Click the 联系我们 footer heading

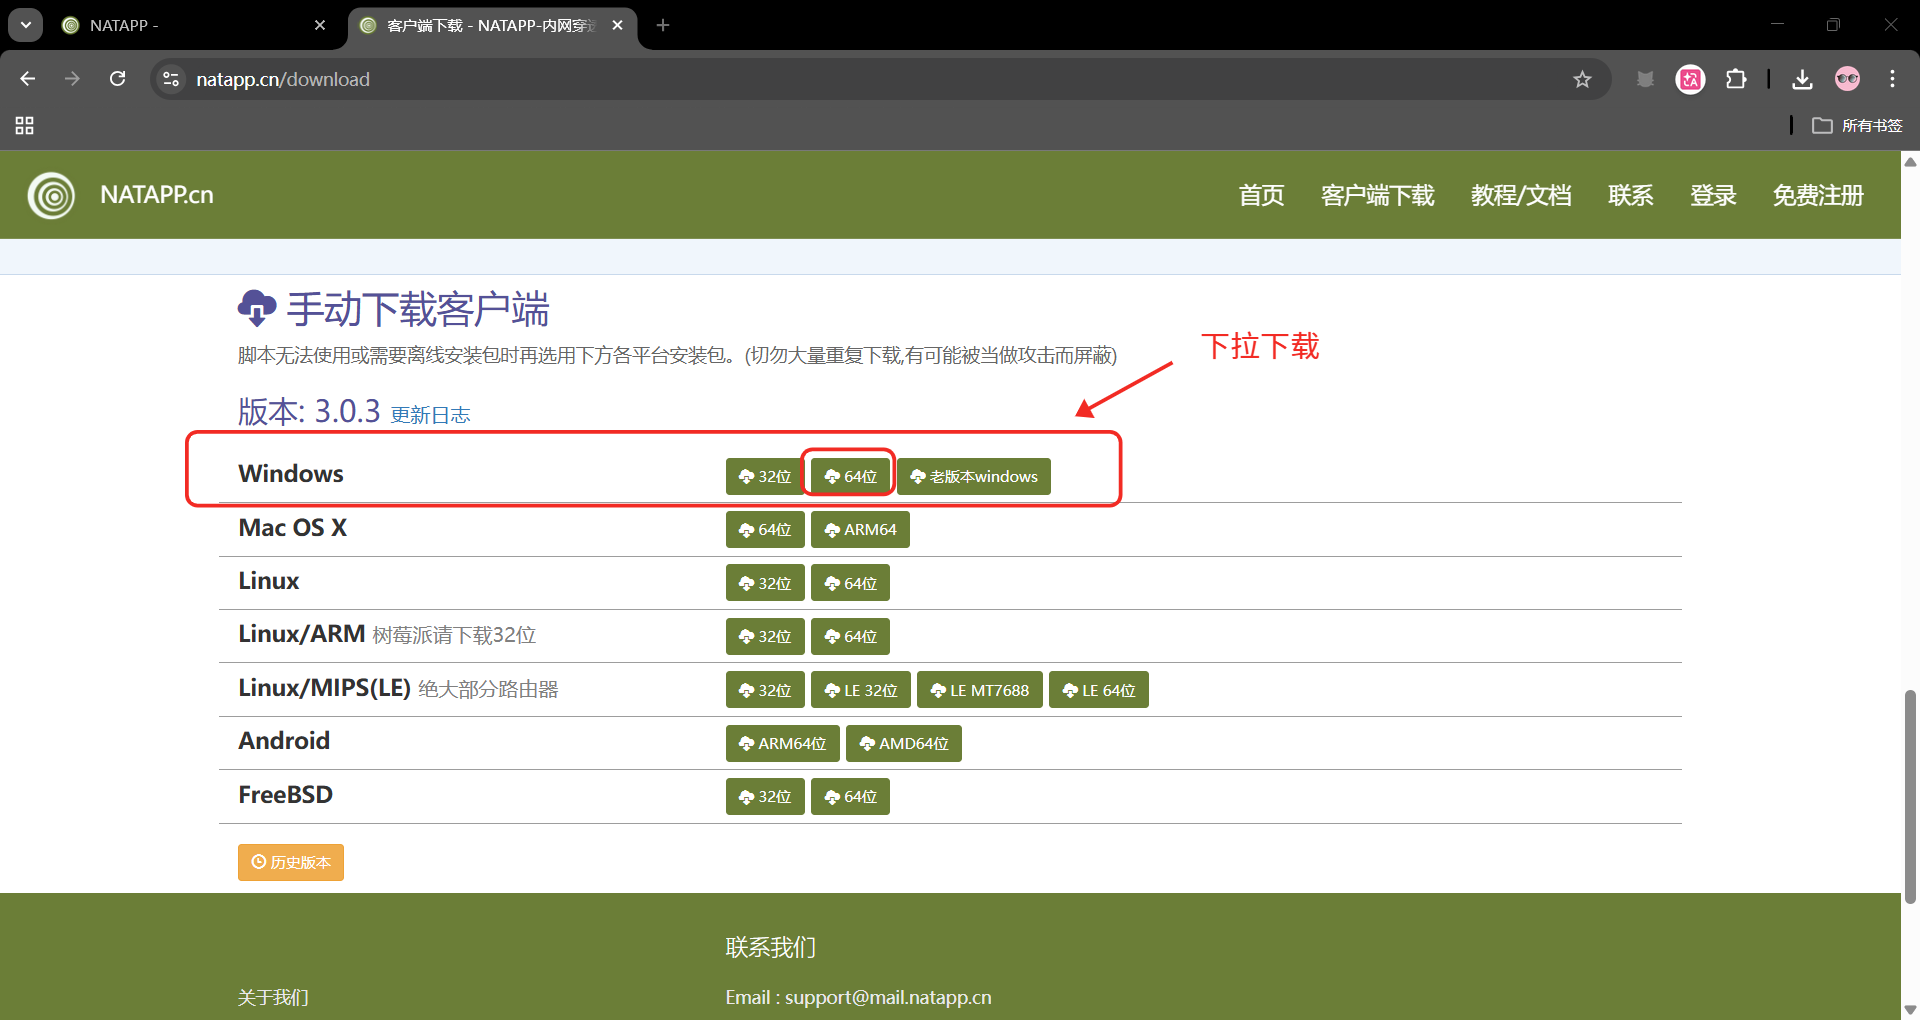point(771,947)
